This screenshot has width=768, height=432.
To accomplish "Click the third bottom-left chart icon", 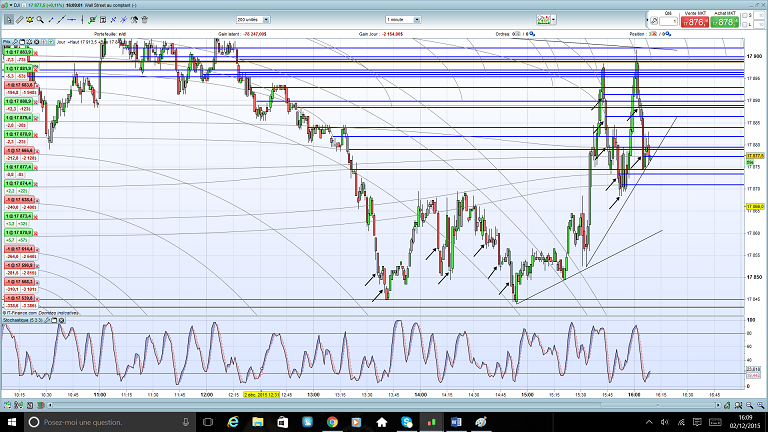I will pos(30,405).
